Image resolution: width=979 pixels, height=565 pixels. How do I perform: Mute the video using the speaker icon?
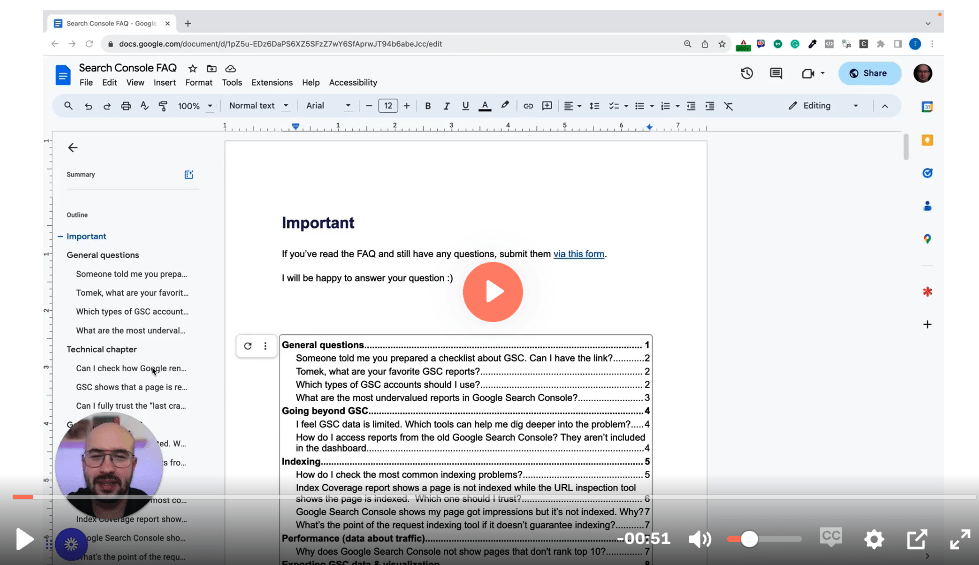pos(700,539)
